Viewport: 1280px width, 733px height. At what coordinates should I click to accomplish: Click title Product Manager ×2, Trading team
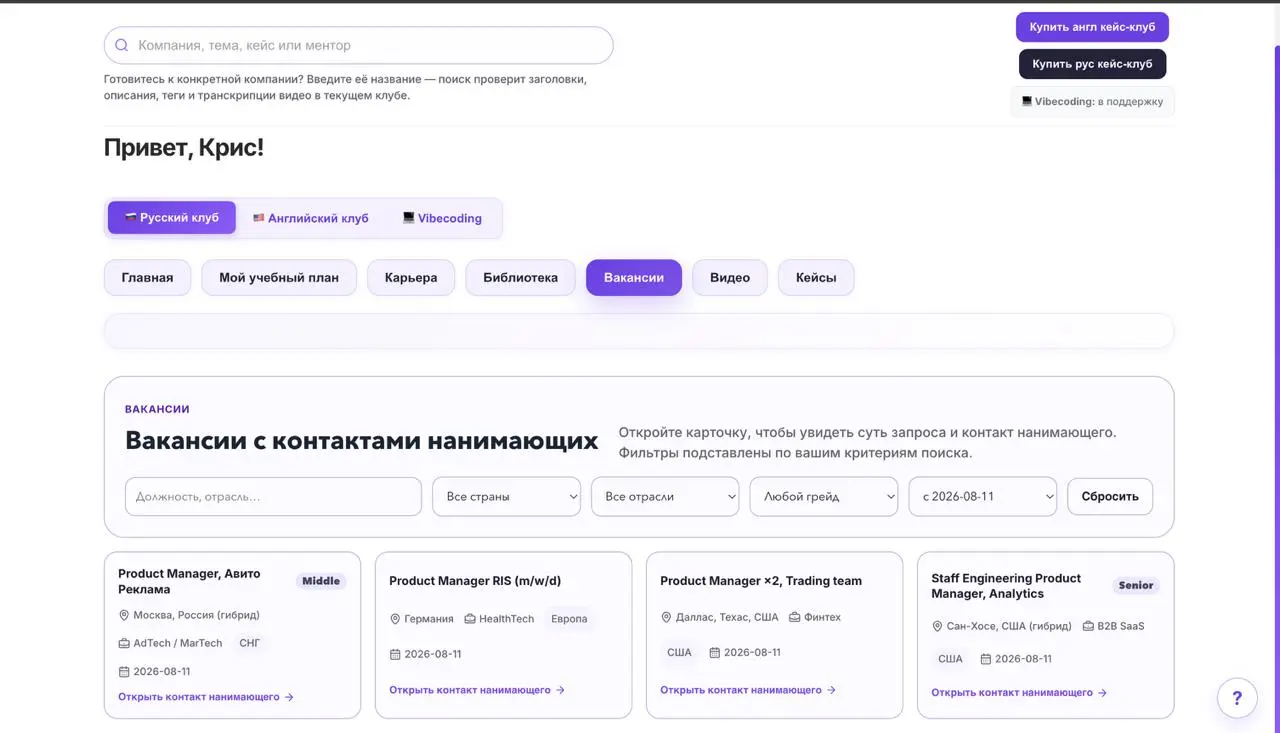pos(761,581)
